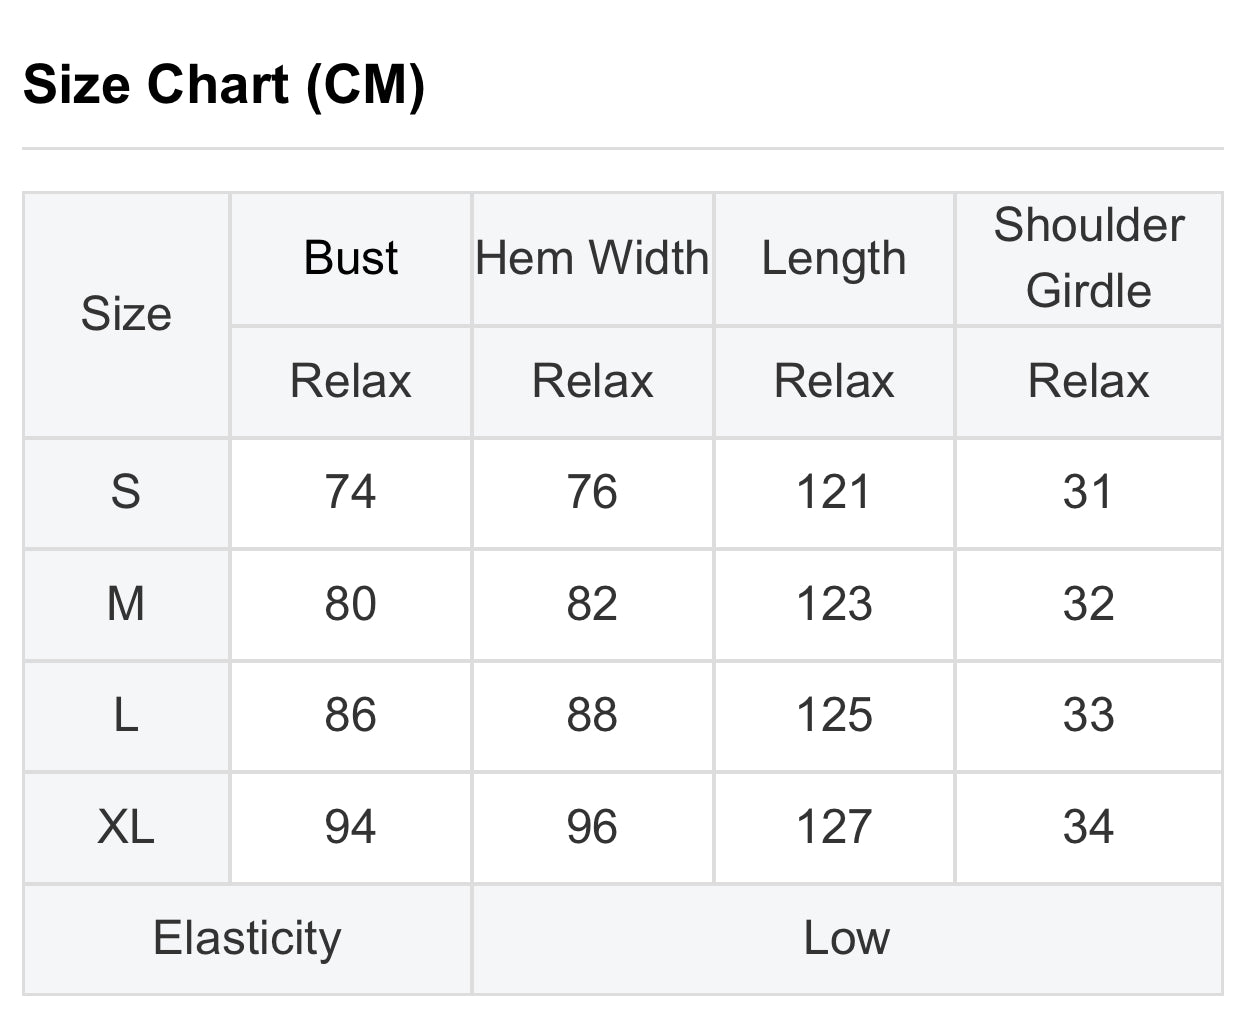Image resolution: width=1251 pixels, height=1024 pixels.
Task: Click the Elasticity row label
Action: click(247, 938)
